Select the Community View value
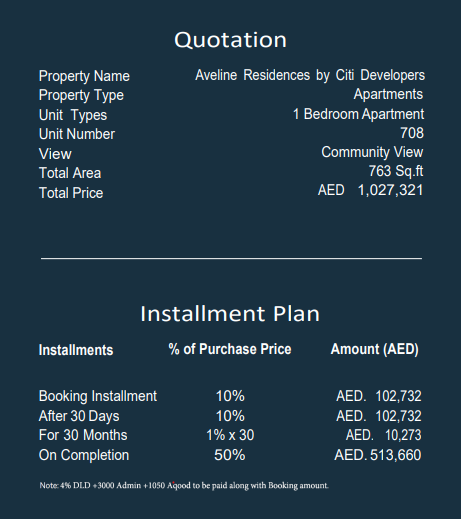The height and width of the screenshot is (519, 461). click(x=372, y=152)
